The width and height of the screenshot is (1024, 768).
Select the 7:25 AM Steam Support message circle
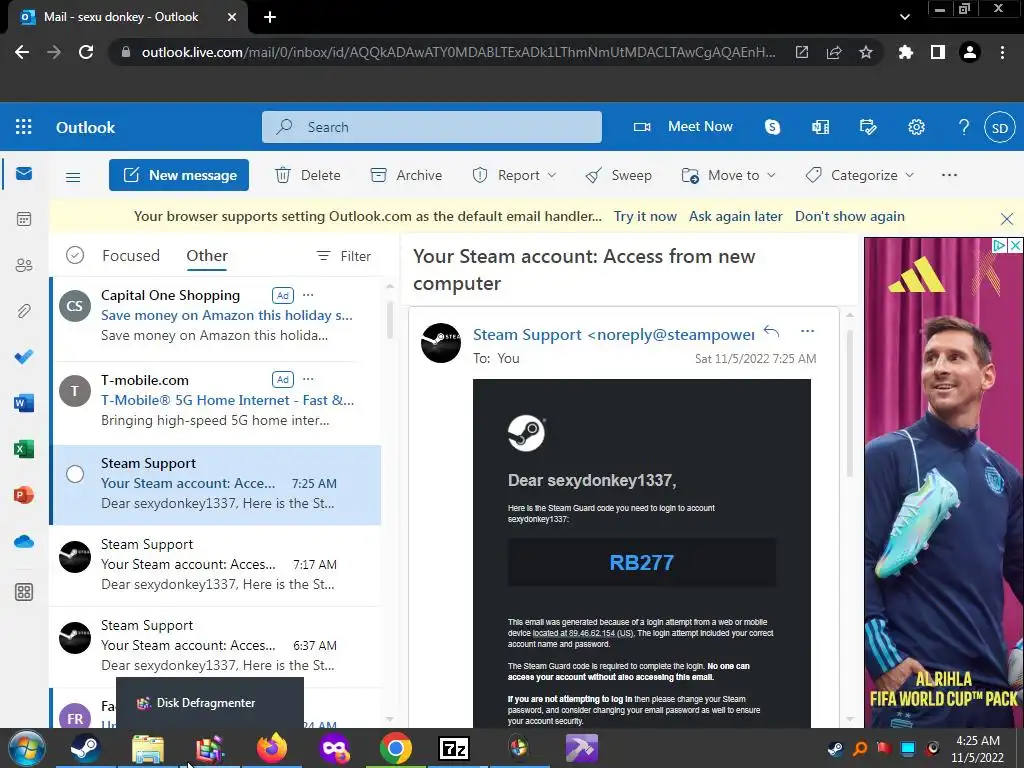click(75, 473)
